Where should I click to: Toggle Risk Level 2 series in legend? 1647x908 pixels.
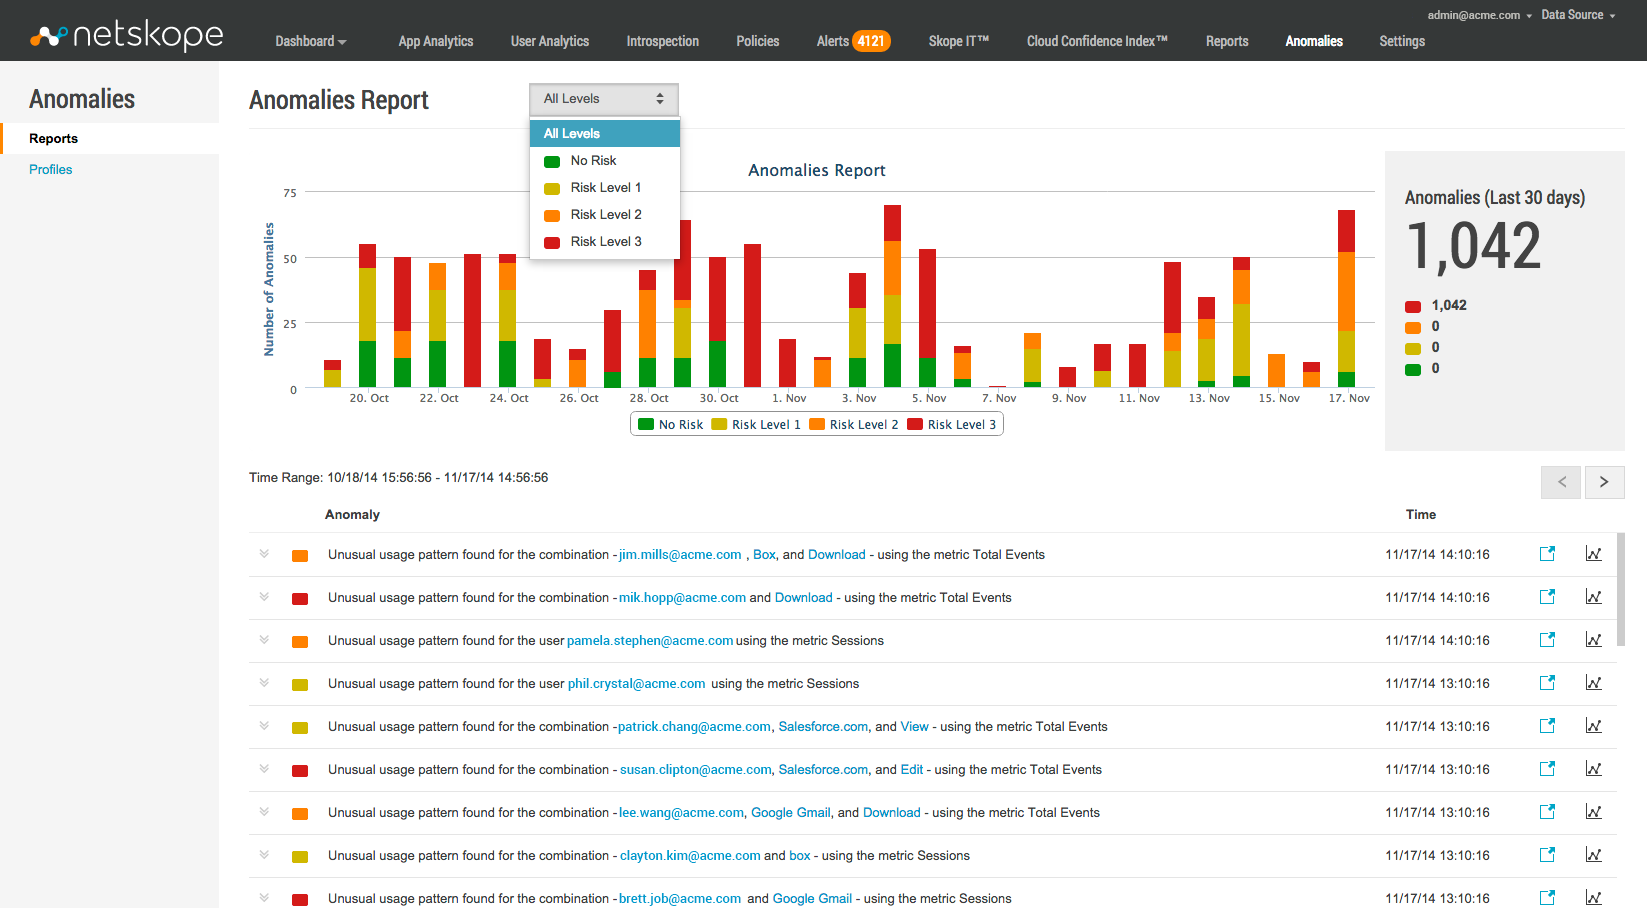click(x=854, y=425)
